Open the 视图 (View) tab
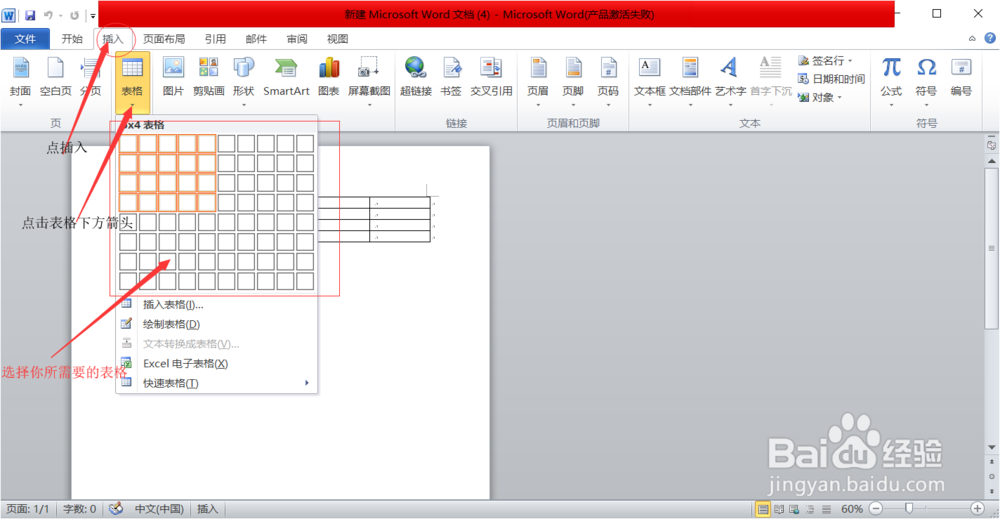The image size is (1000, 519). (337, 39)
